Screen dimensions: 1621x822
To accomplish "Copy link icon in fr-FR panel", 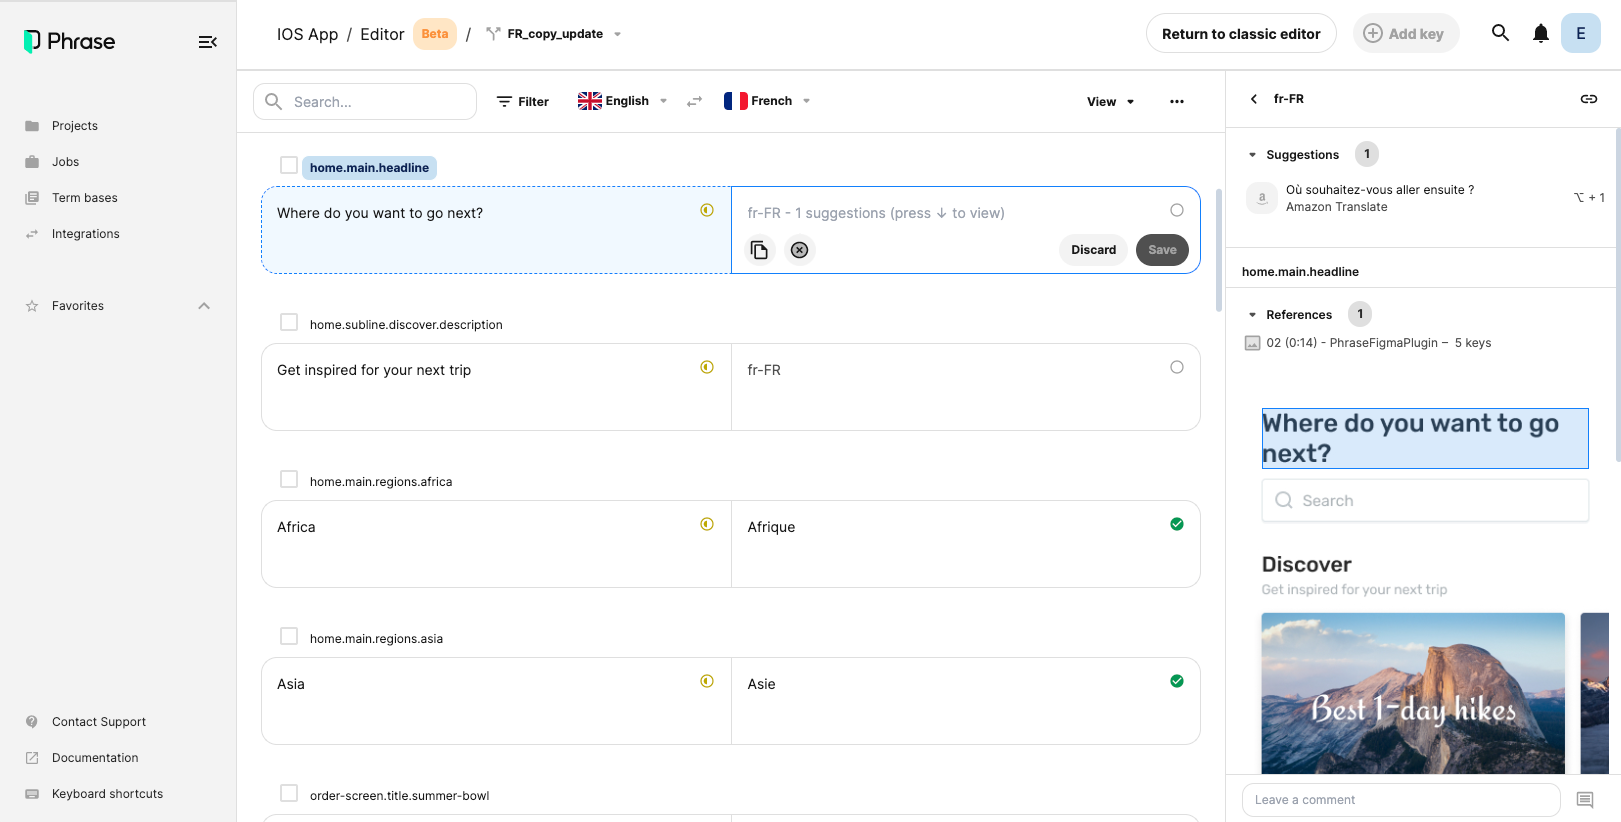I will (x=1588, y=99).
